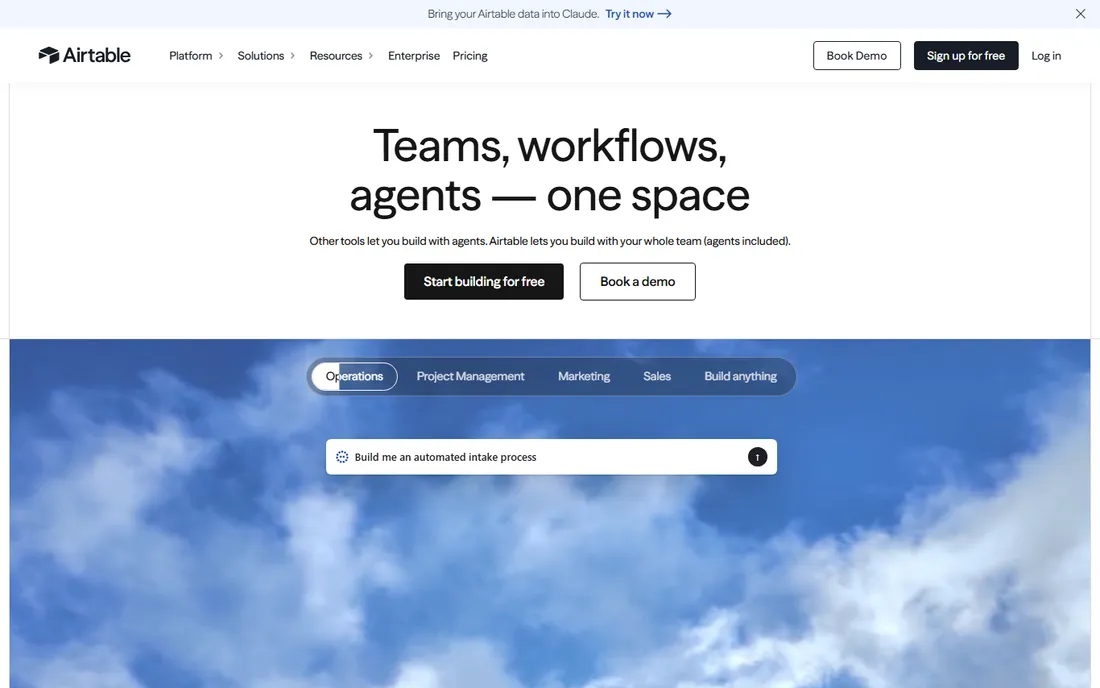The image size is (1100, 688).
Task: Expand the Solutions menu
Action: pyautogui.click(x=266, y=55)
